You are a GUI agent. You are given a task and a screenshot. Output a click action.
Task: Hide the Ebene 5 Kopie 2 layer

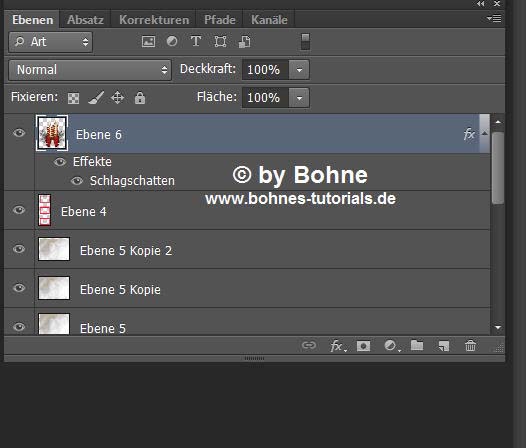19,249
